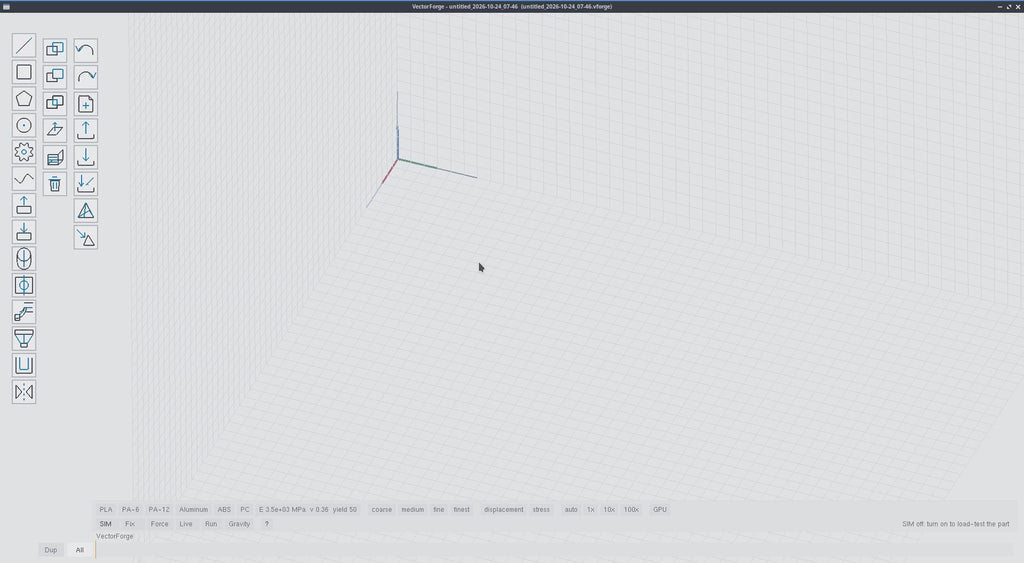Show stress results
The height and width of the screenshot is (563, 1024).
point(541,509)
